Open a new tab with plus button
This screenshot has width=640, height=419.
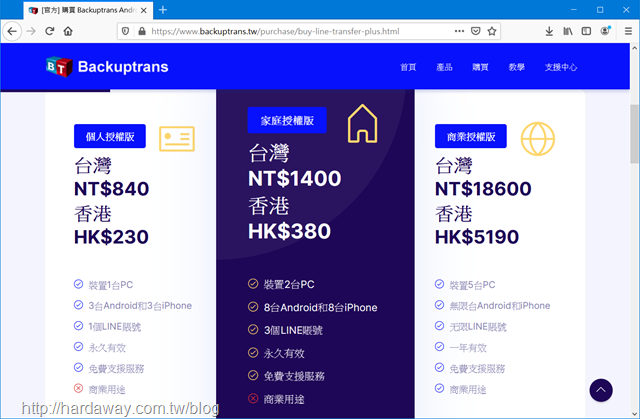(x=163, y=10)
